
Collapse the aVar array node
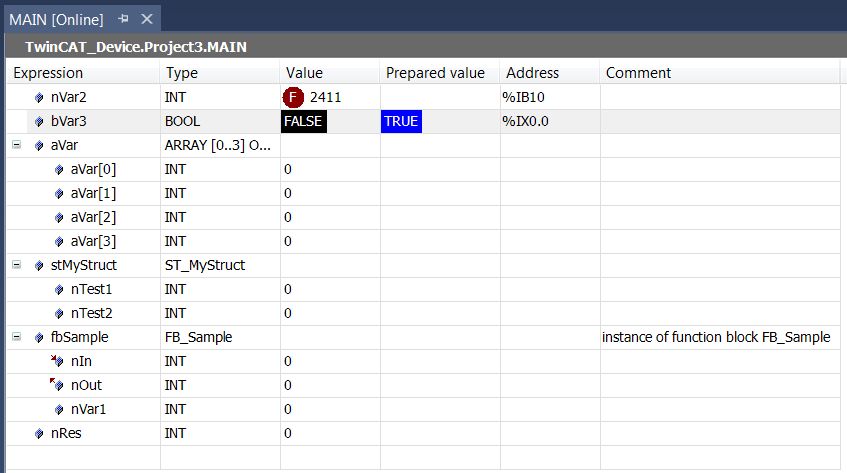pos(17,145)
